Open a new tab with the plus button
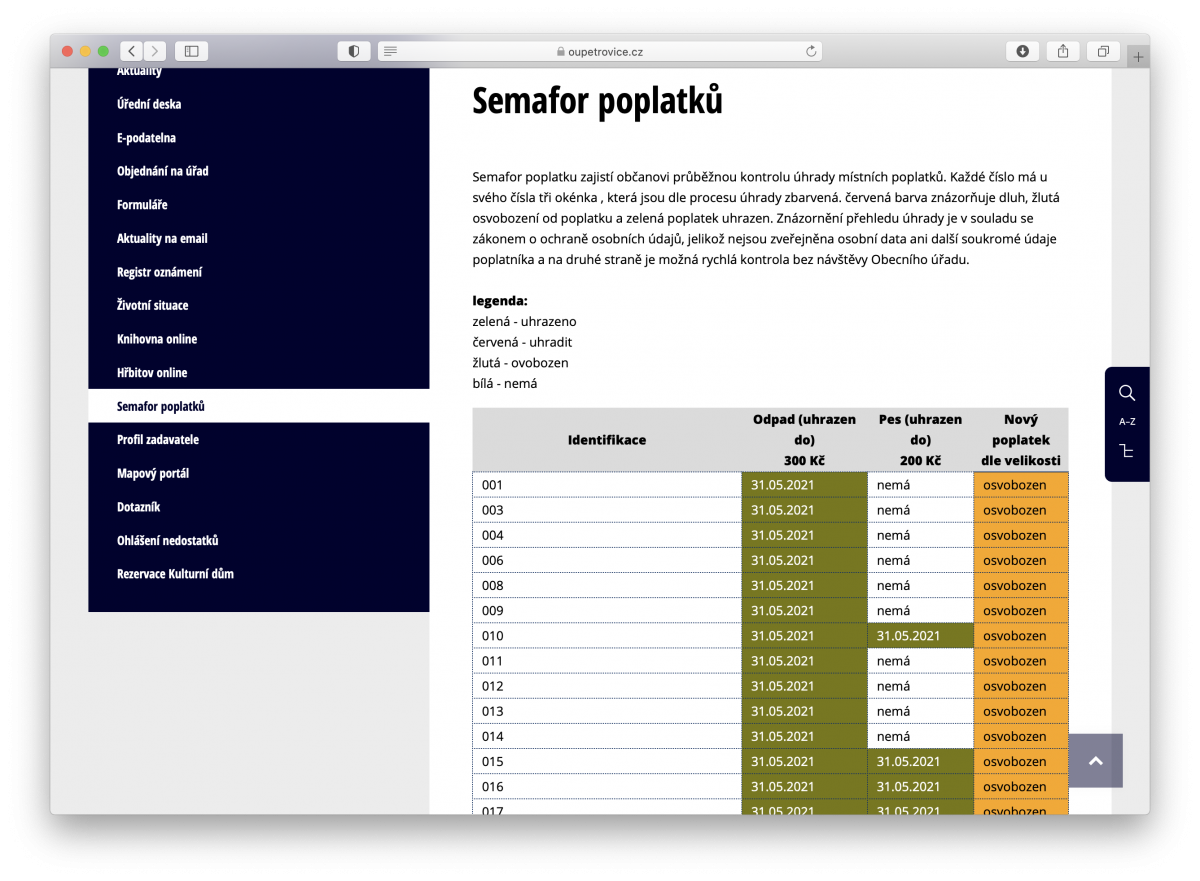This screenshot has width=1200, height=881. point(1138,55)
